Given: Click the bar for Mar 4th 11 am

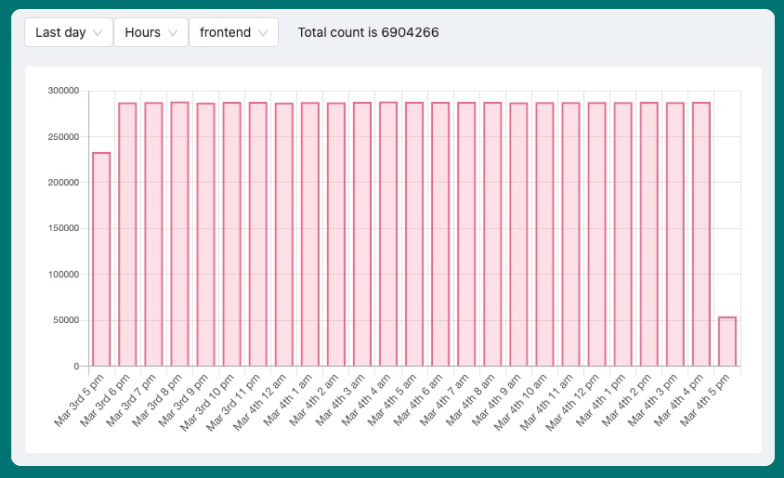Looking at the screenshot, I should pos(570,234).
